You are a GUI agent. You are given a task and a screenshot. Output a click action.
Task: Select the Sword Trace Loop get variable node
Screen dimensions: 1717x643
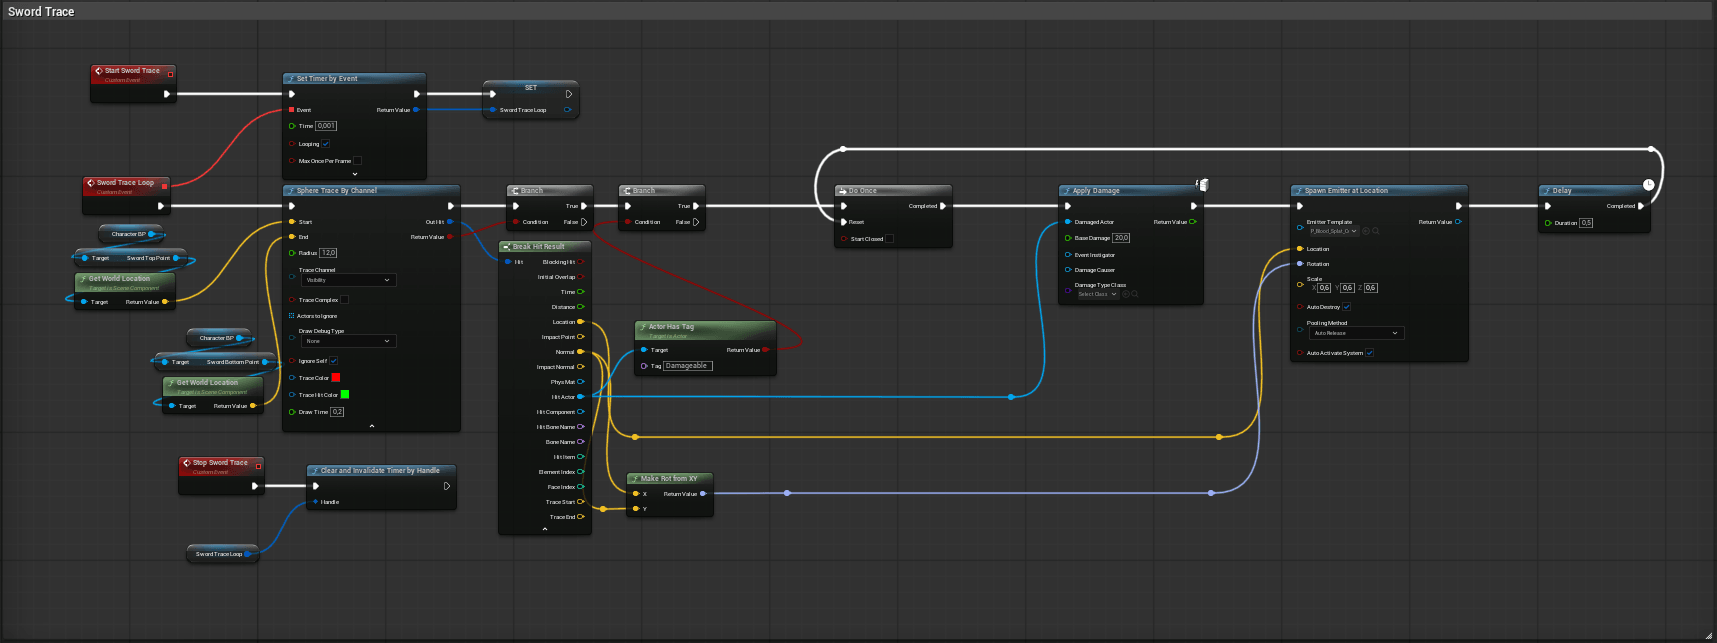222,554
